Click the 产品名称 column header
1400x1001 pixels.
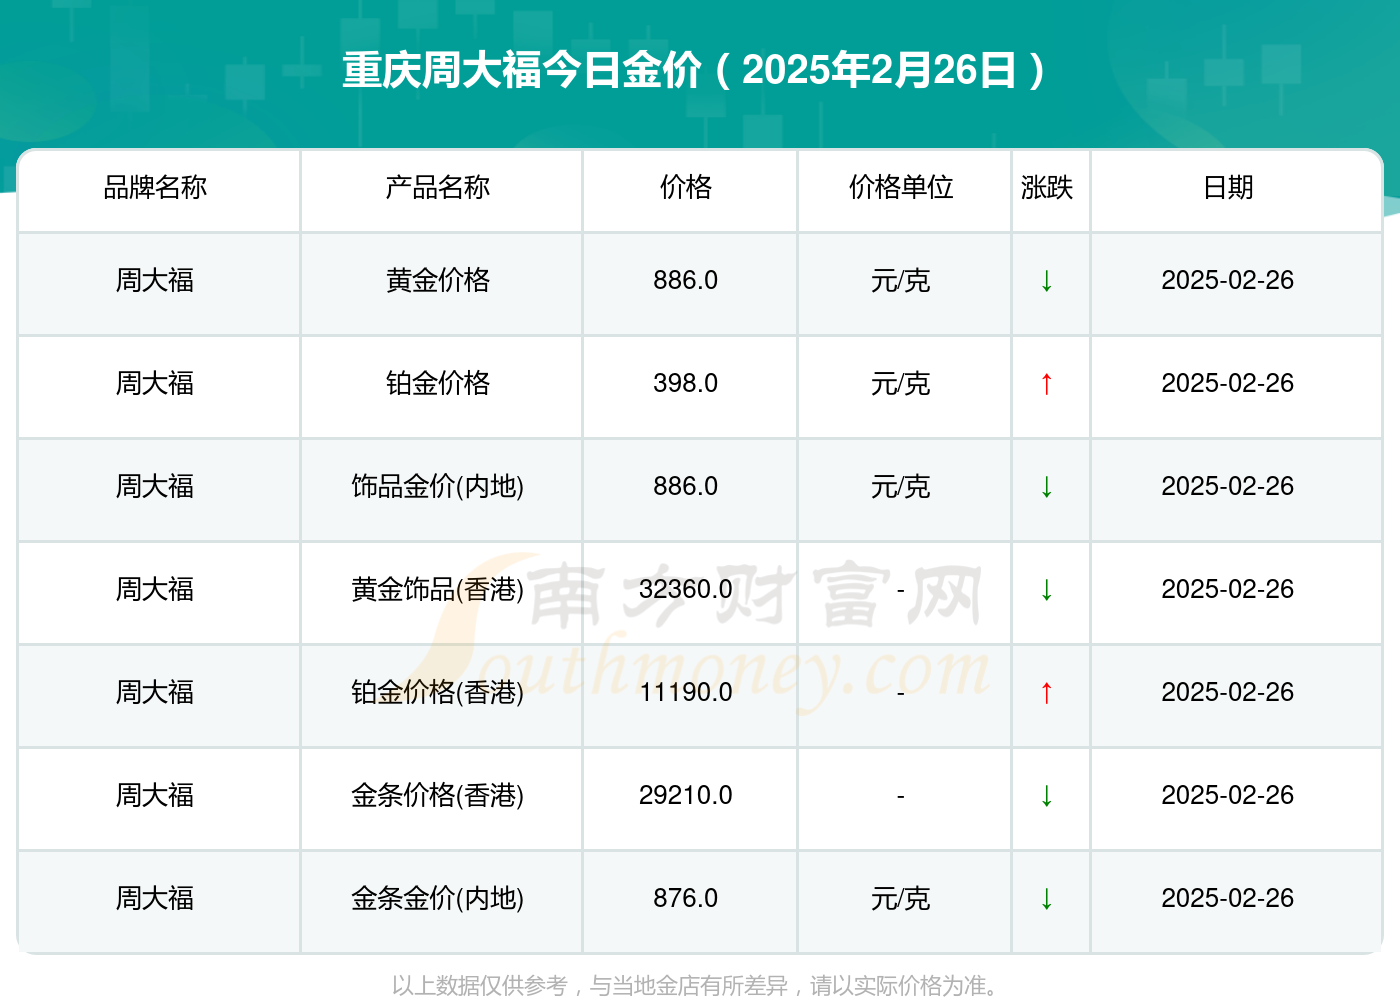(x=438, y=187)
